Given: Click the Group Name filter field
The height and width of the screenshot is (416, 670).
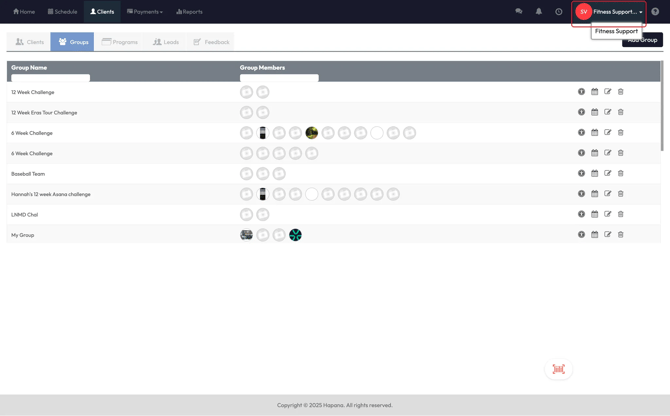Looking at the screenshot, I should 50,77.
